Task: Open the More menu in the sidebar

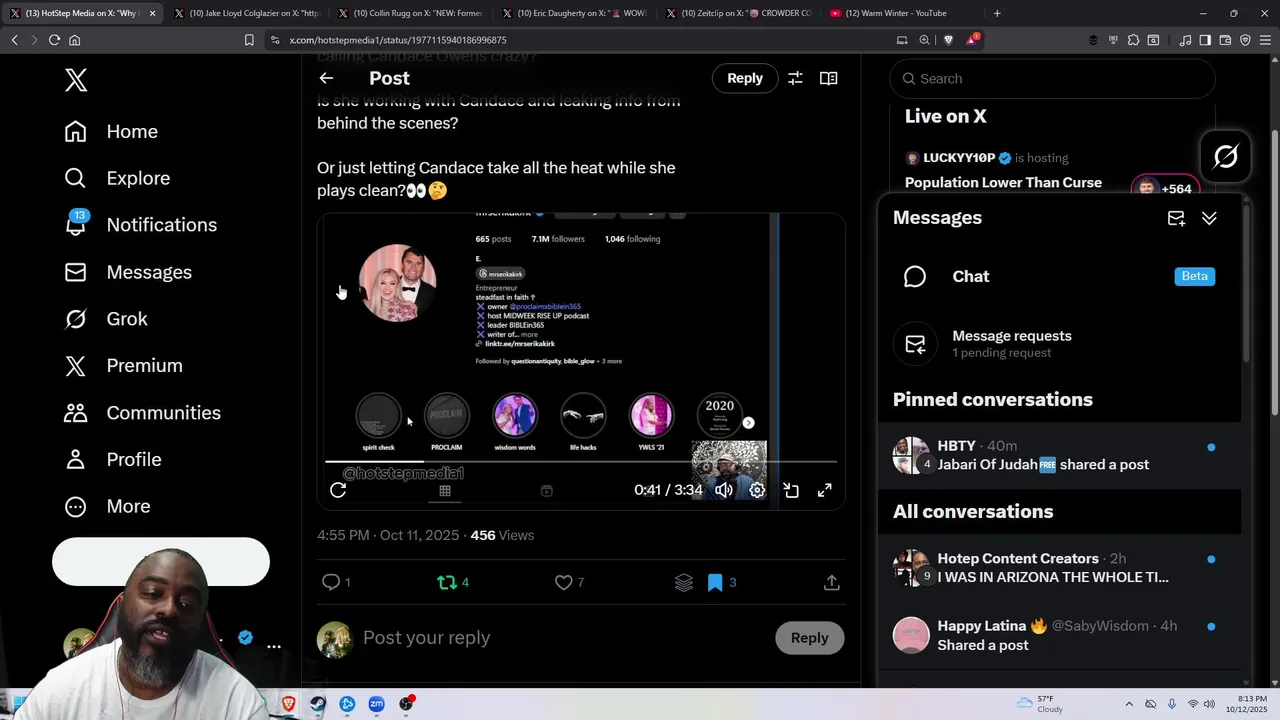Action: coord(107,506)
